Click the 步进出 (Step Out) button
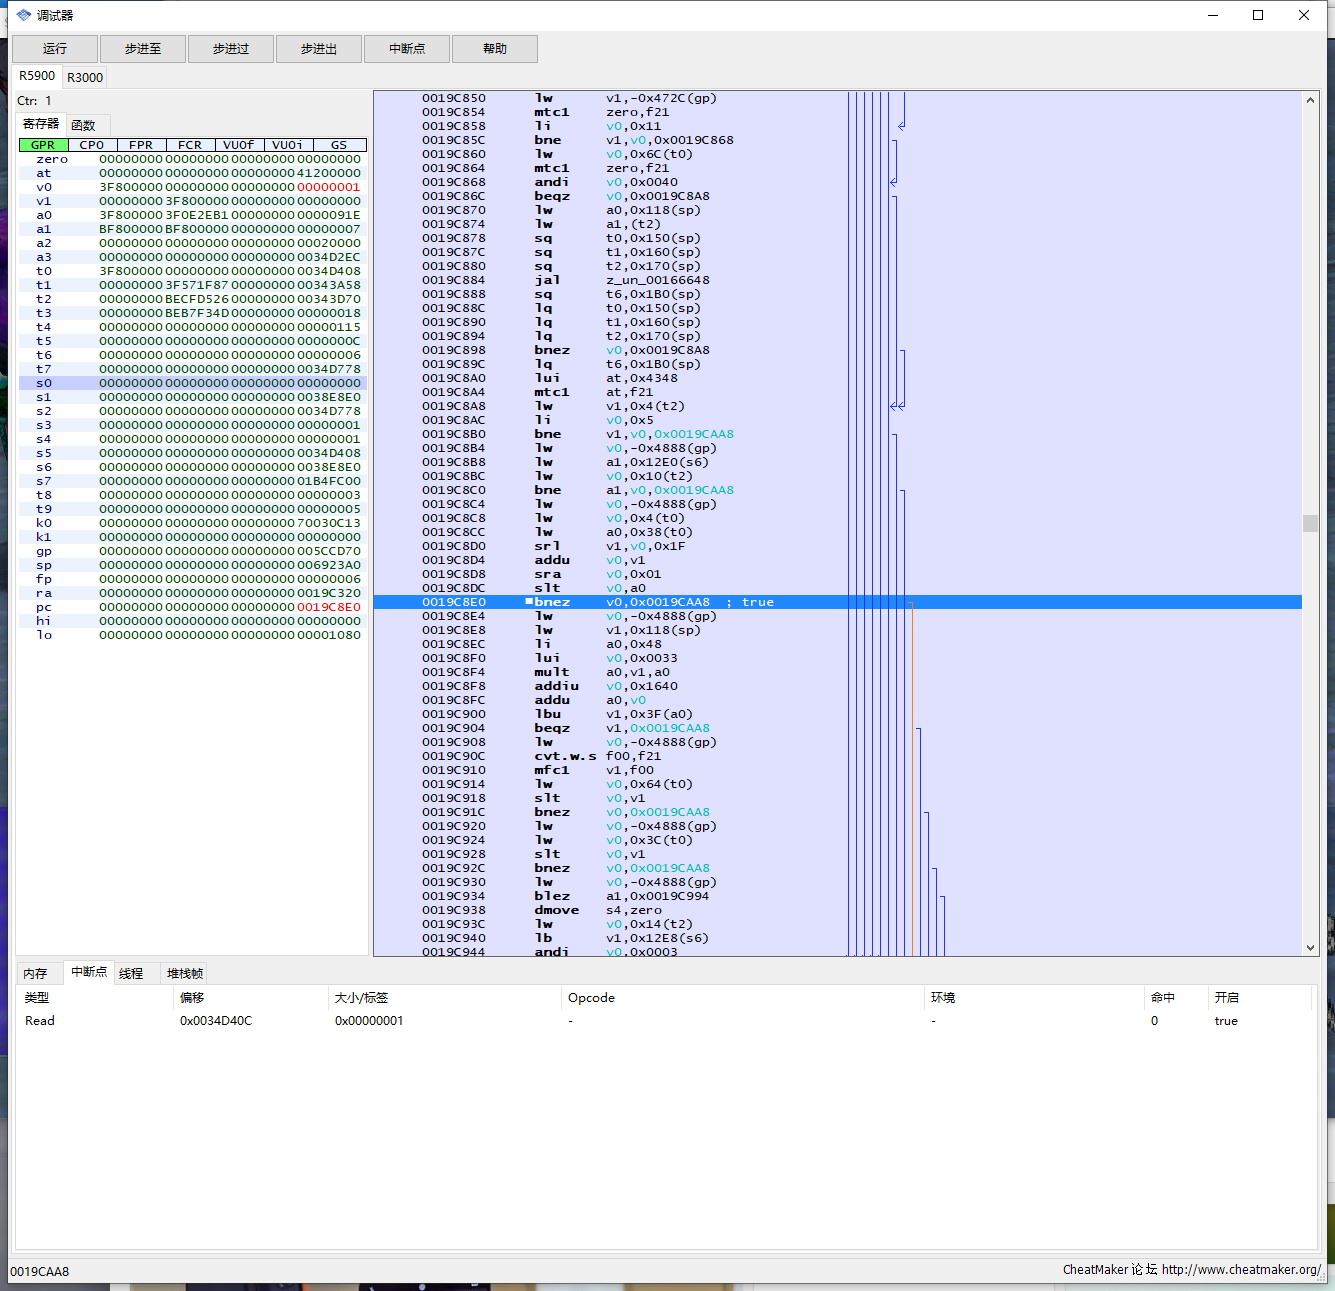The width and height of the screenshot is (1335, 1291). (x=319, y=49)
